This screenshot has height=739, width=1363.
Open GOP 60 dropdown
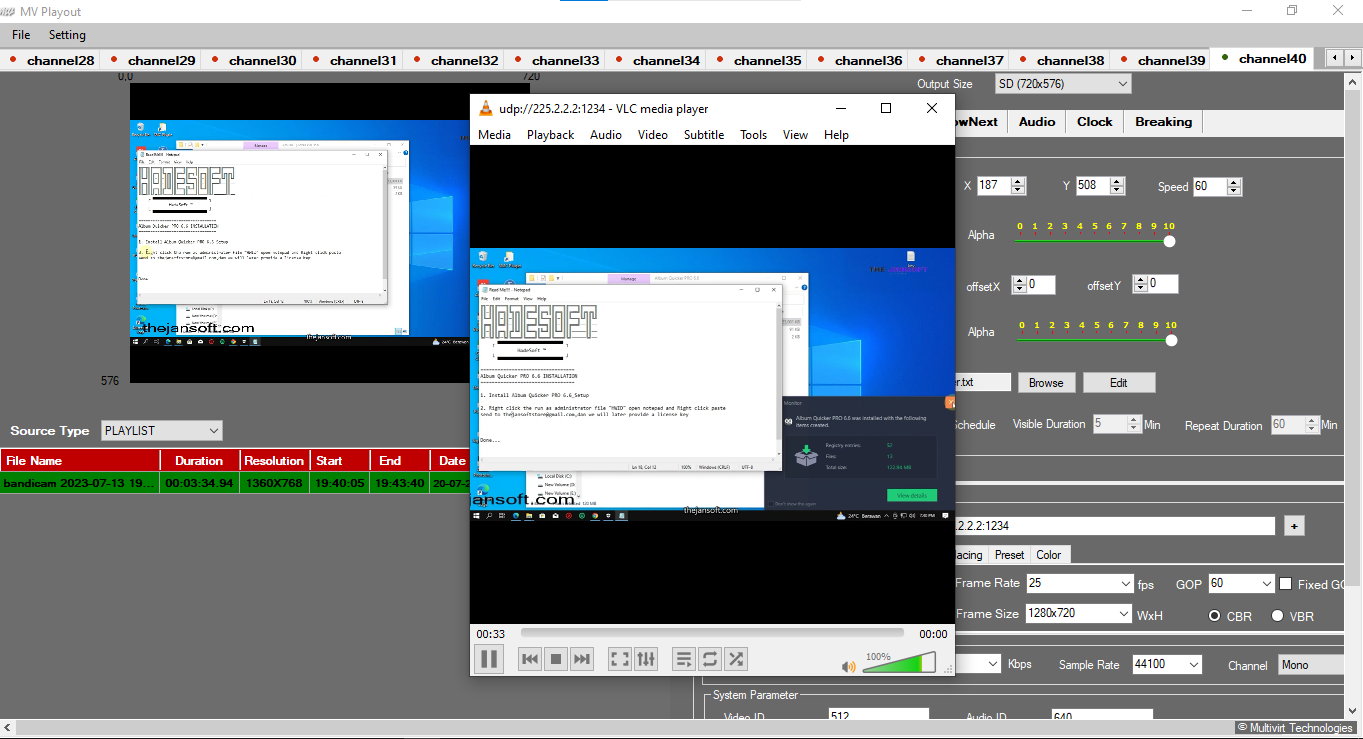coord(1241,583)
